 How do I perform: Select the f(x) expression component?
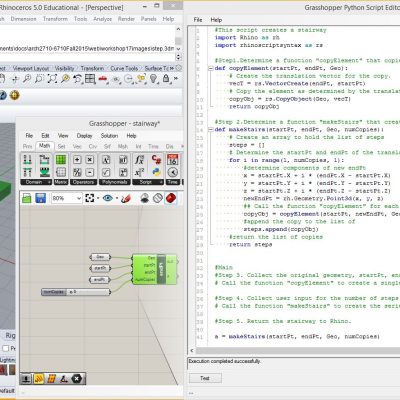139,160
